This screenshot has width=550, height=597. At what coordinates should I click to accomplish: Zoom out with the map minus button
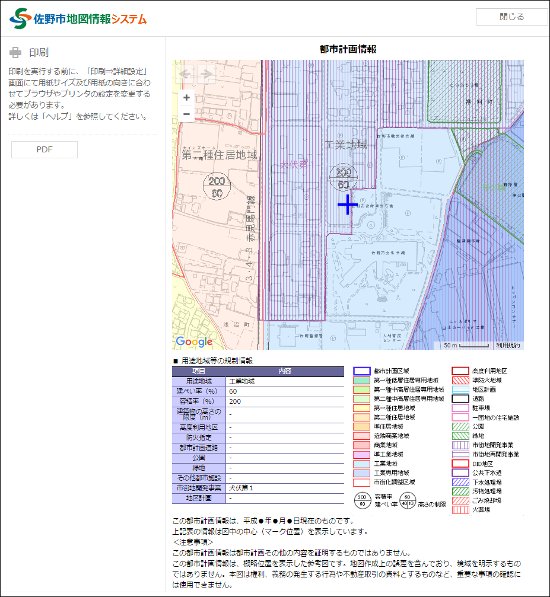coord(187,114)
